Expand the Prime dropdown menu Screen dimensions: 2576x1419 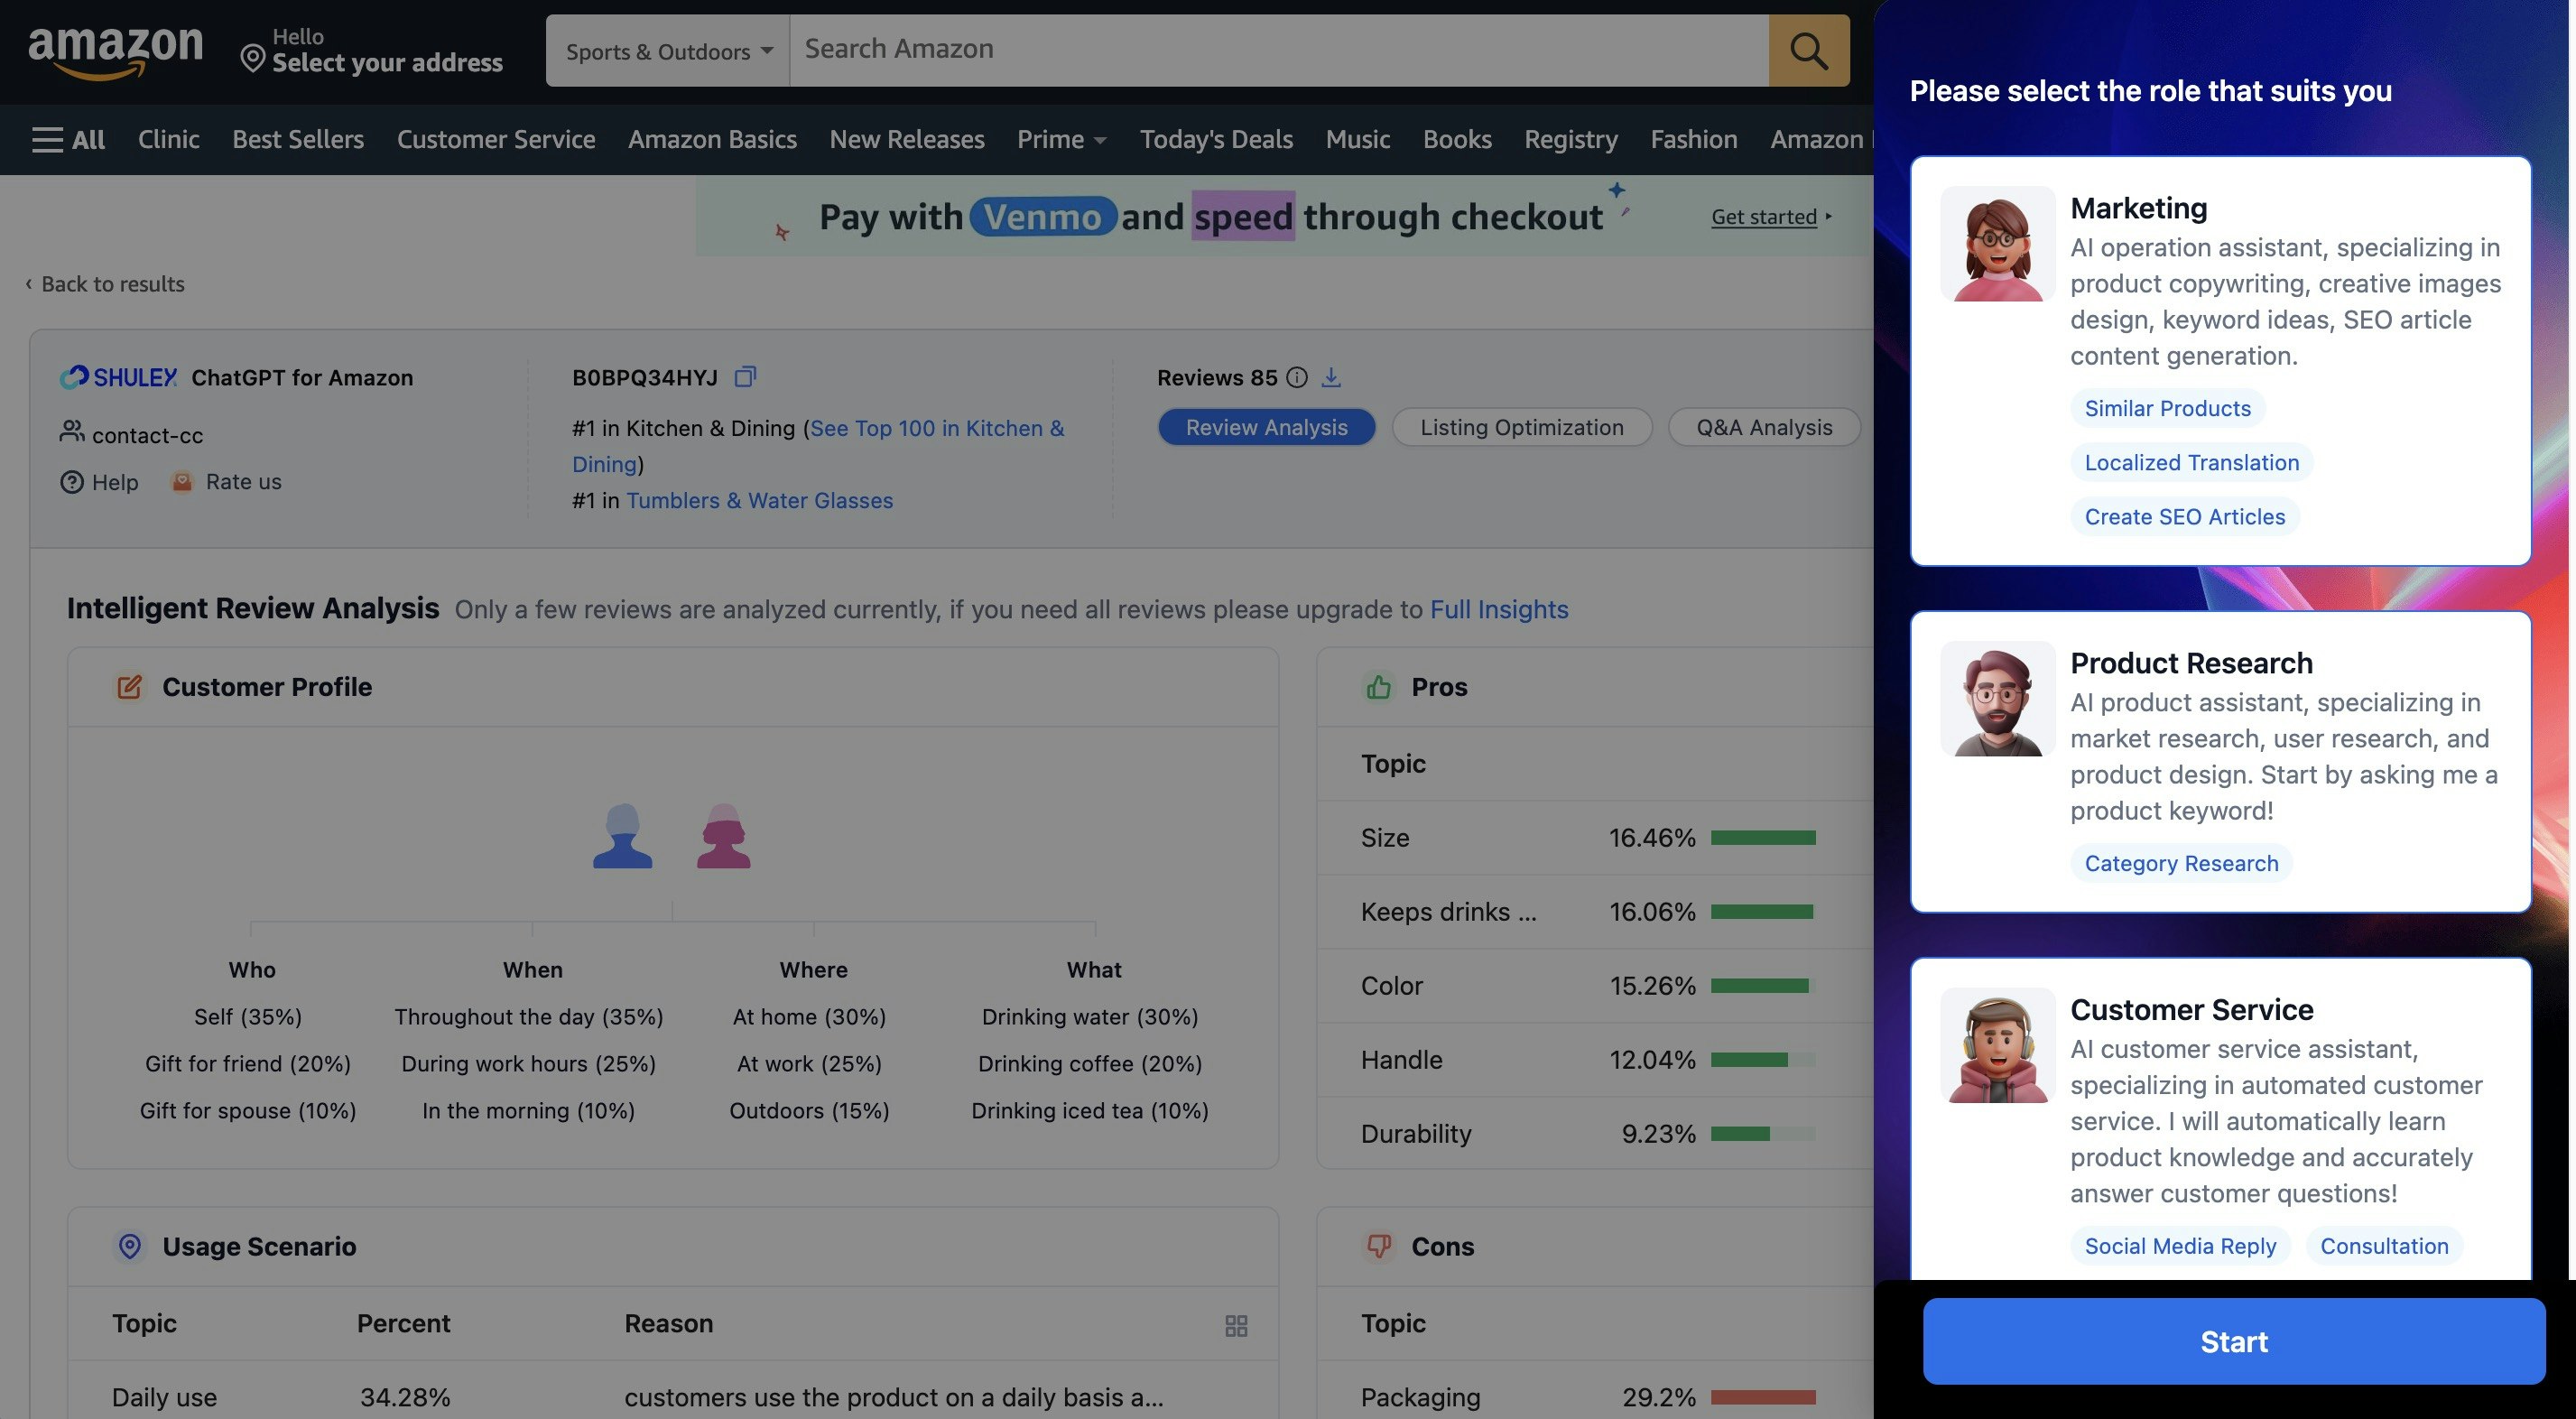point(1061,139)
